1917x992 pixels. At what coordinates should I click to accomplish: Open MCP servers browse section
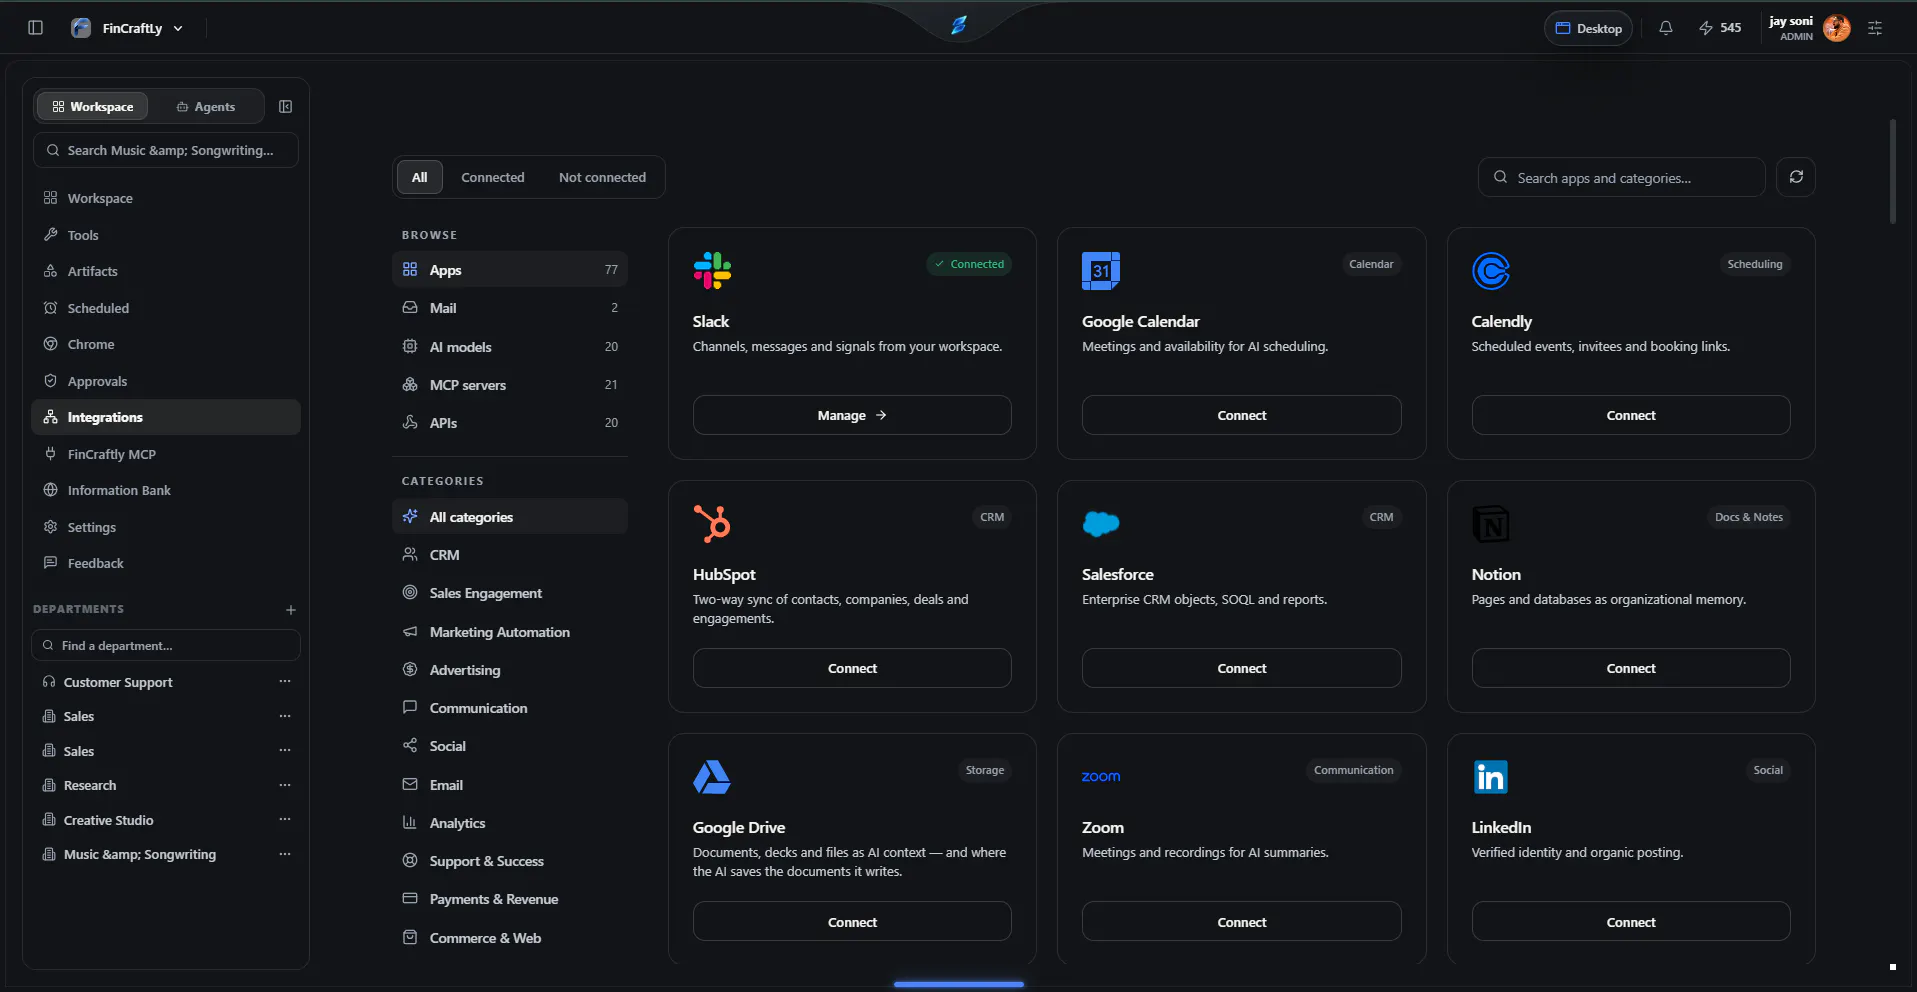(510, 385)
